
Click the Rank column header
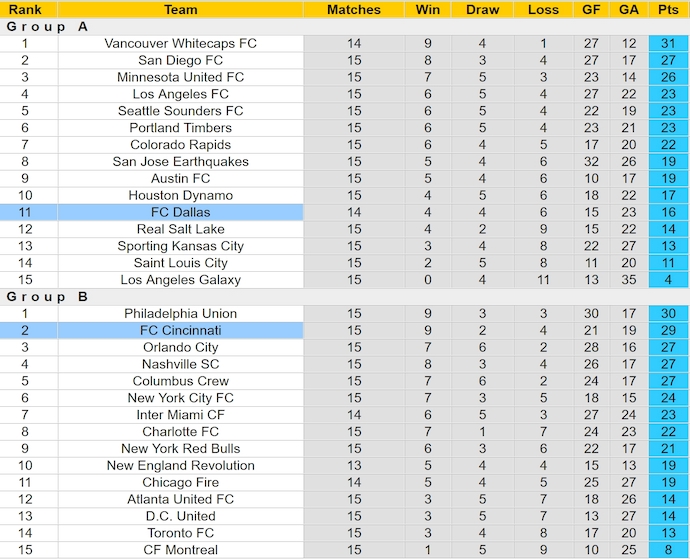25,9
